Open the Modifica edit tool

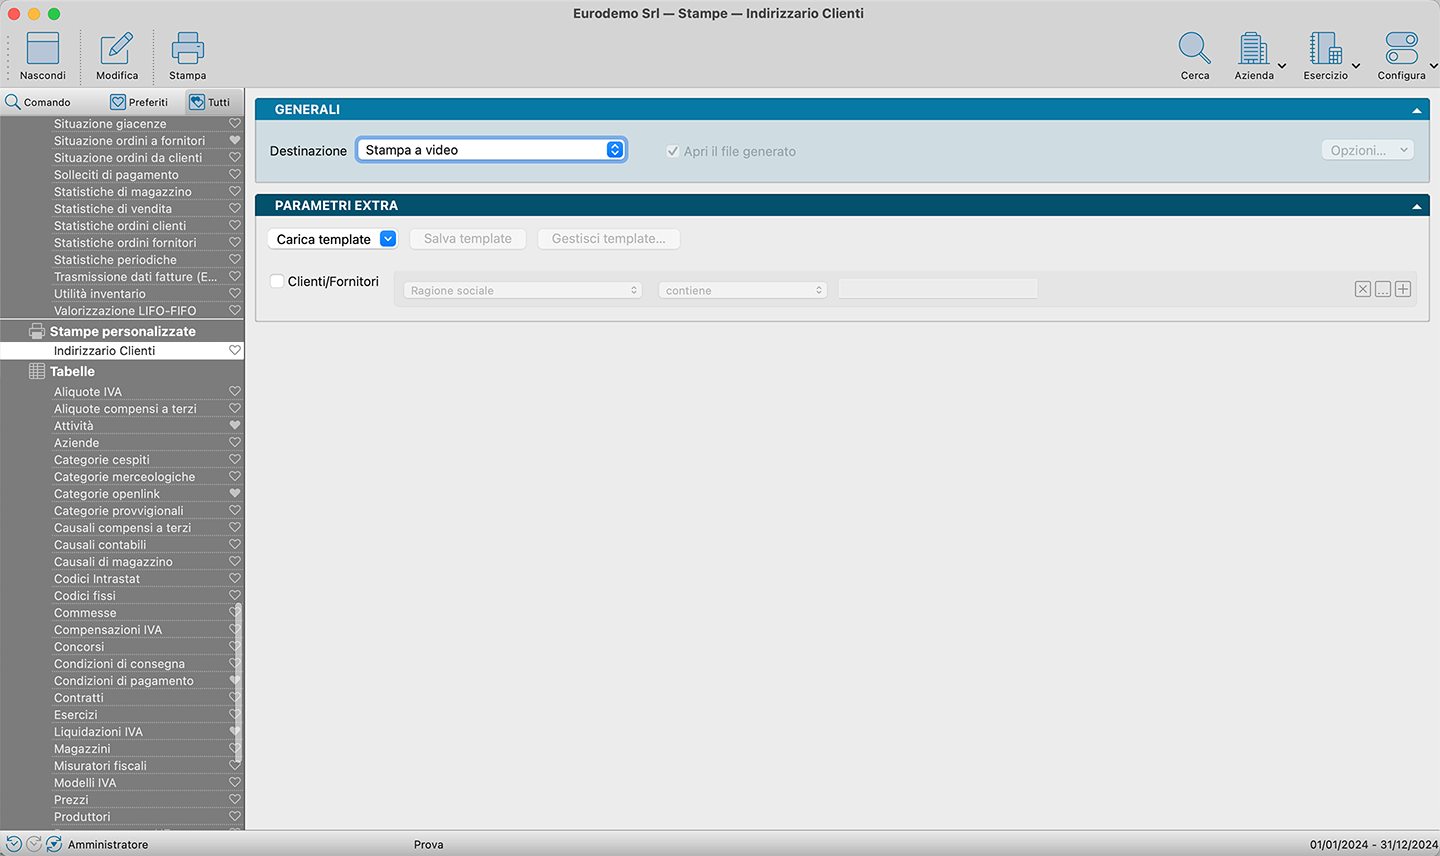(x=117, y=49)
